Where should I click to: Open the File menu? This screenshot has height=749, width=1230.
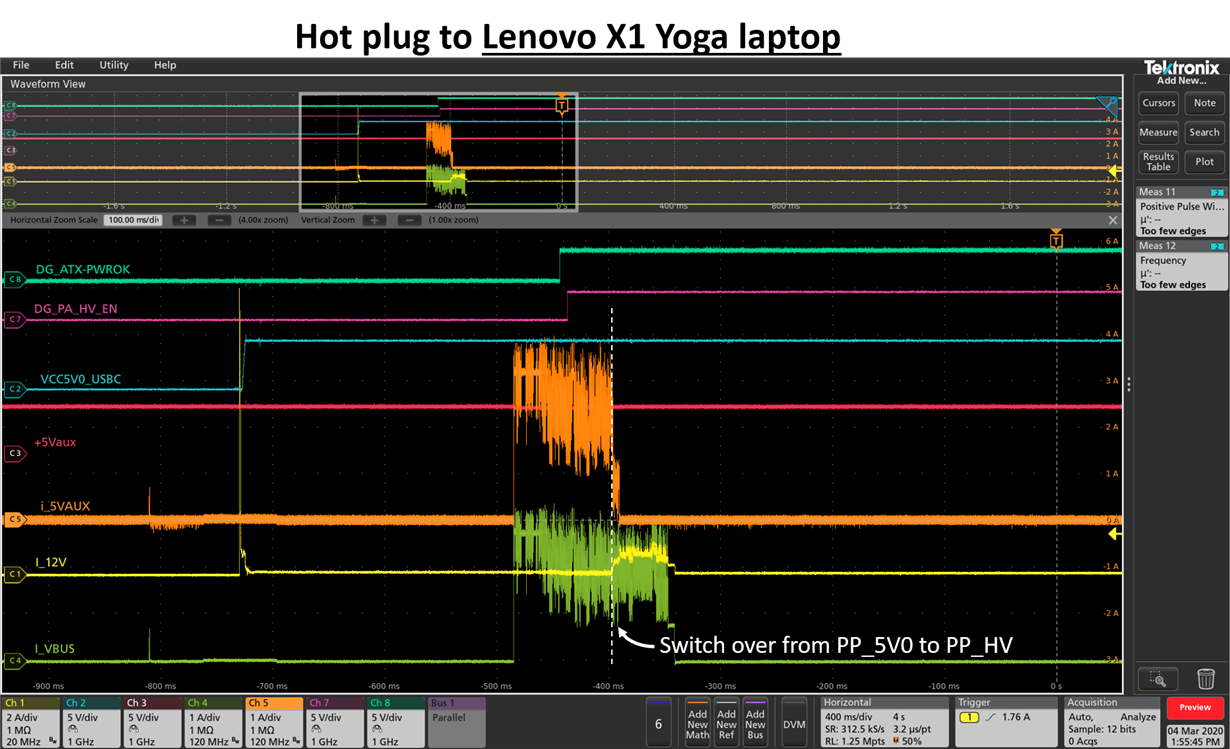click(x=20, y=65)
